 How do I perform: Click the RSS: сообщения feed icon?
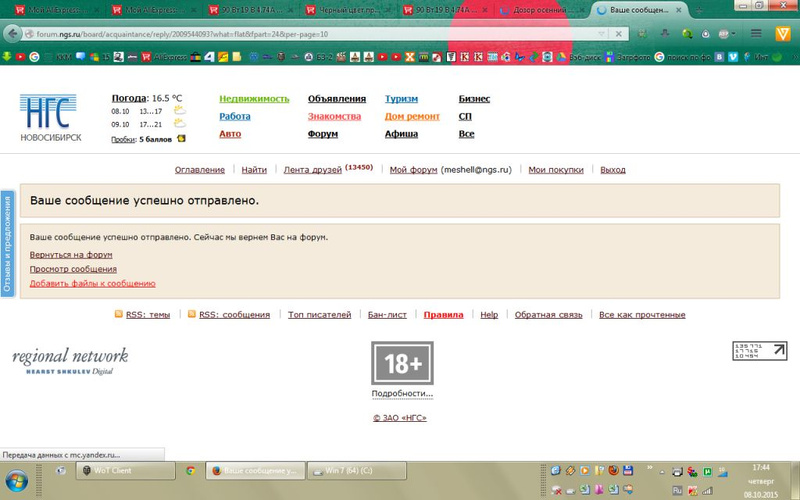point(192,315)
